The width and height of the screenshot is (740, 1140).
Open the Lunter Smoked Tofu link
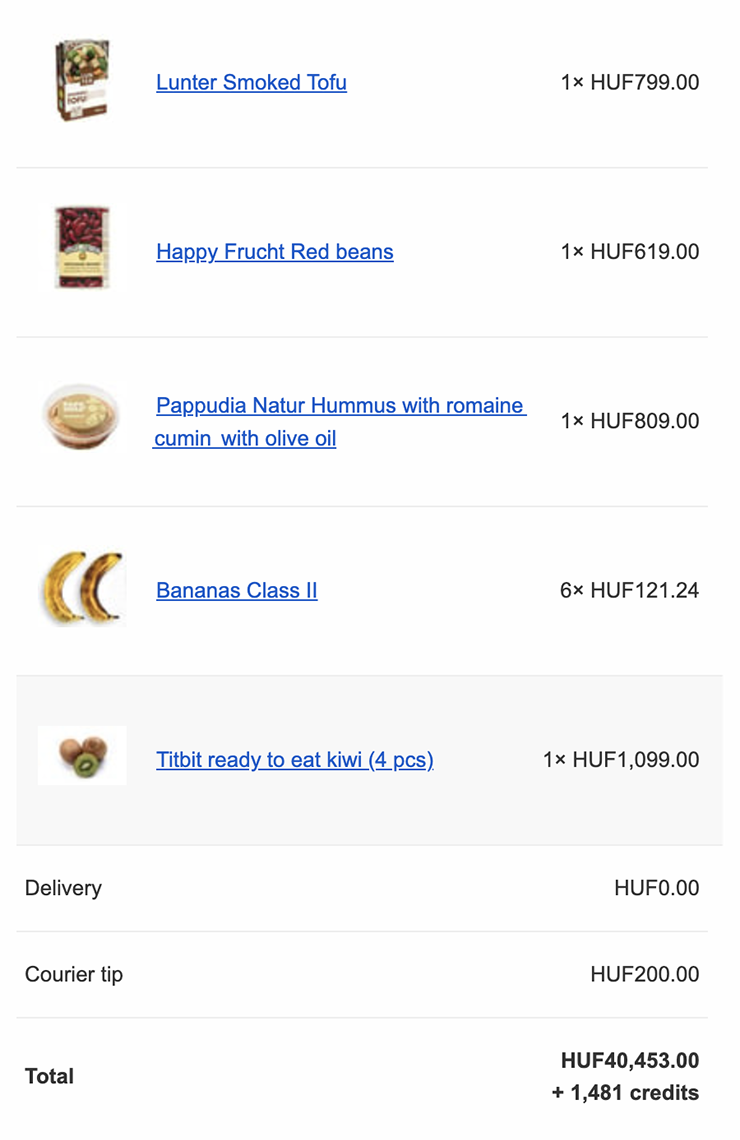pos(252,82)
